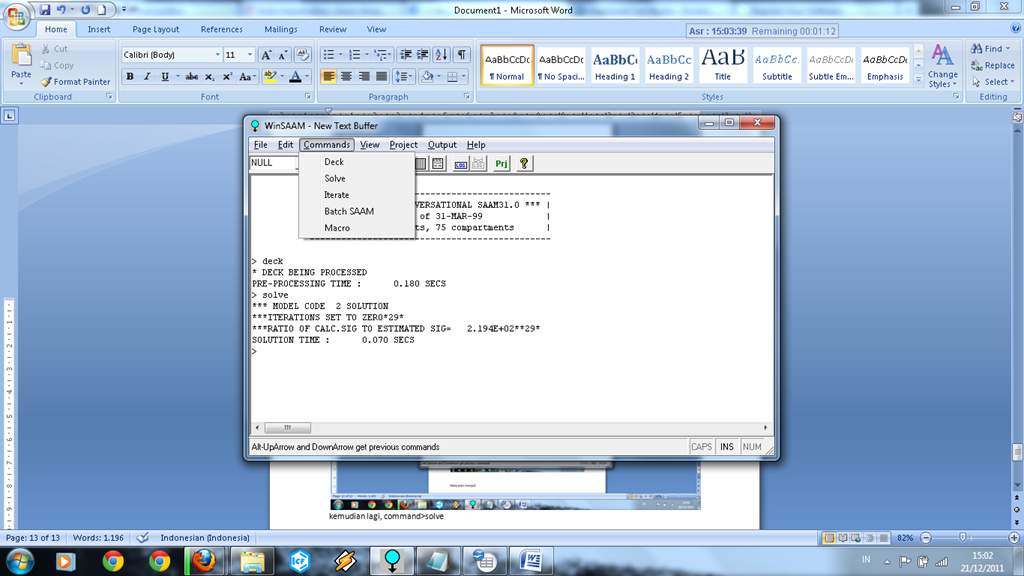Click the blue LOG icon in WinSAAM toolbar
The image size is (1024, 576).
tap(460, 163)
